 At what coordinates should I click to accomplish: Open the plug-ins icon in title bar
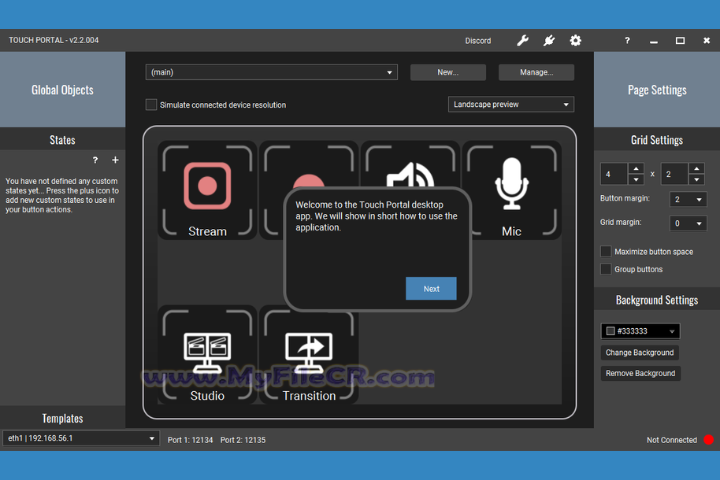point(549,40)
